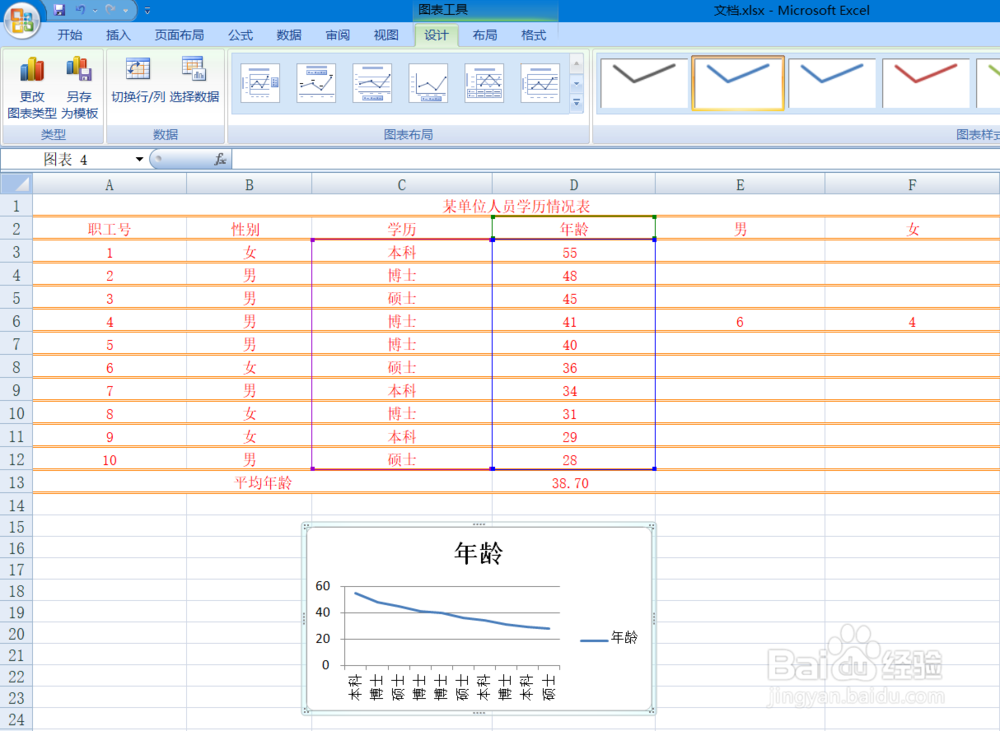Screen dimensions: 1000x731
Task: Click the average value 38.70 cell
Action: (574, 483)
